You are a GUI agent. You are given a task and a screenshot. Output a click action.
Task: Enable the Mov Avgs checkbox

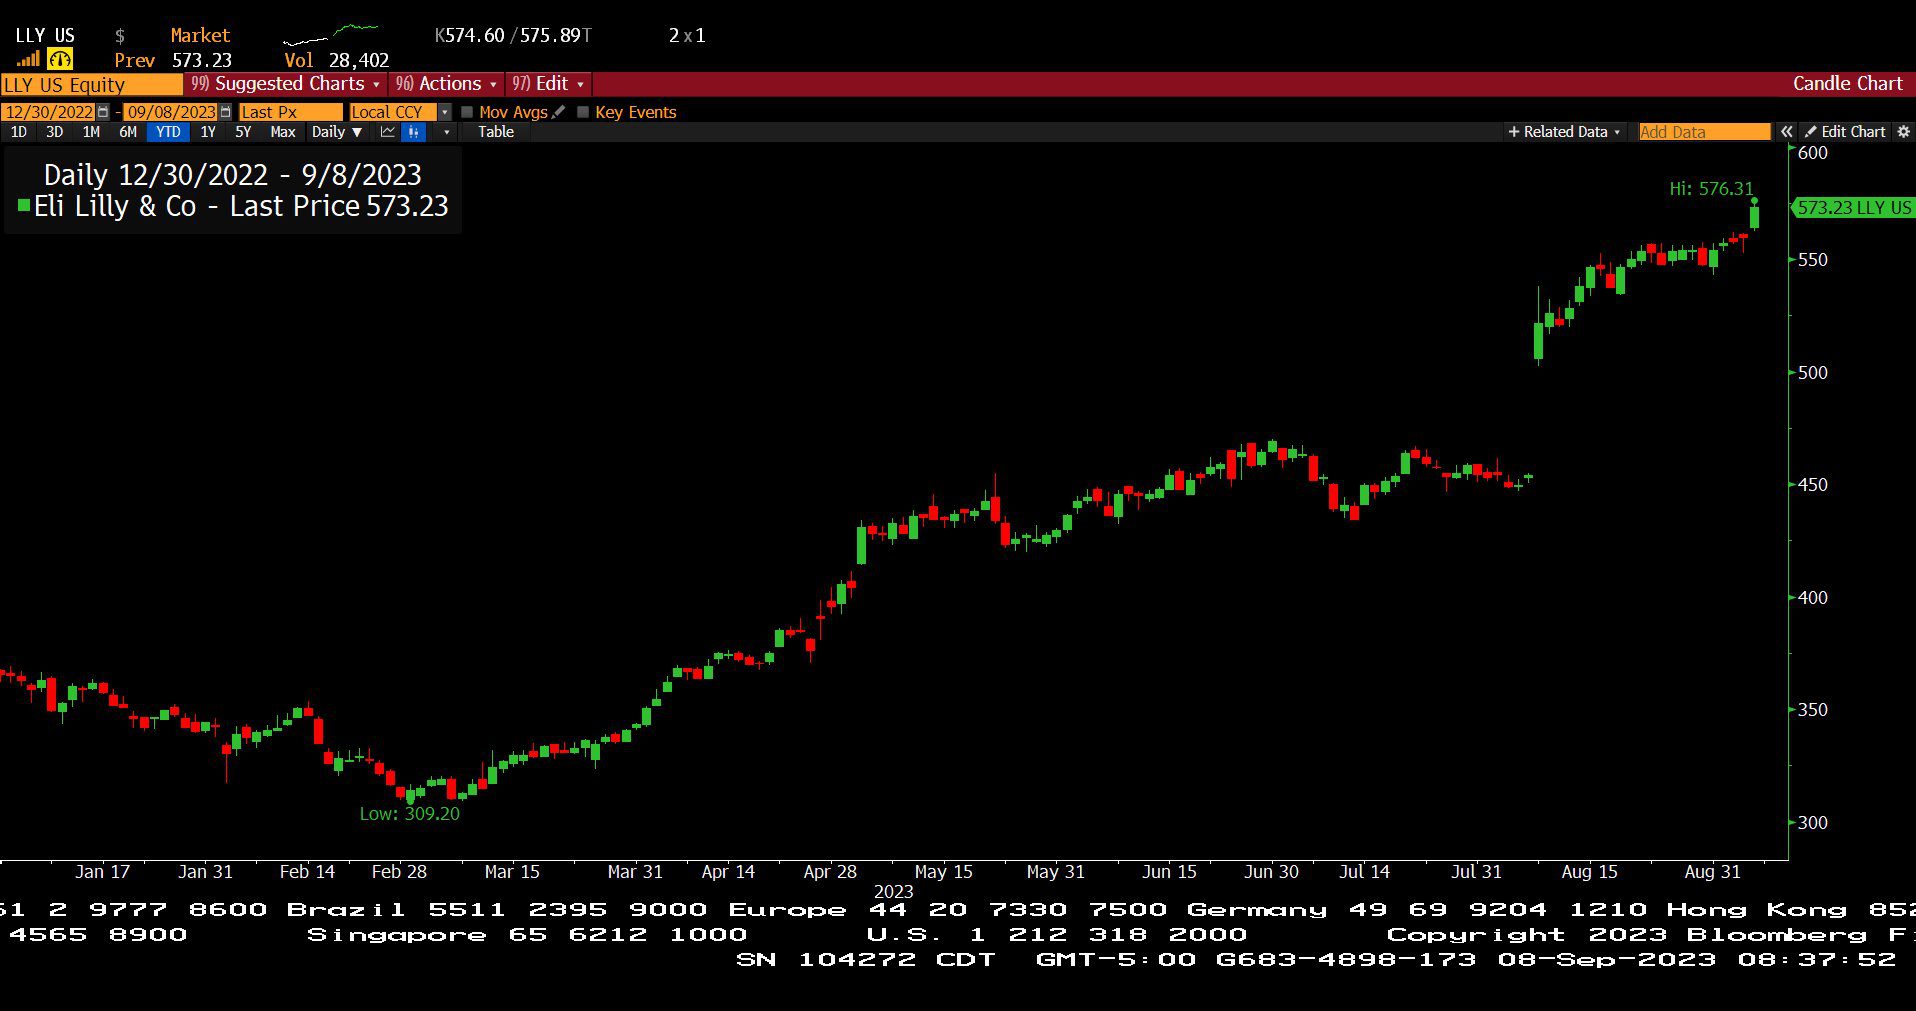tap(467, 112)
